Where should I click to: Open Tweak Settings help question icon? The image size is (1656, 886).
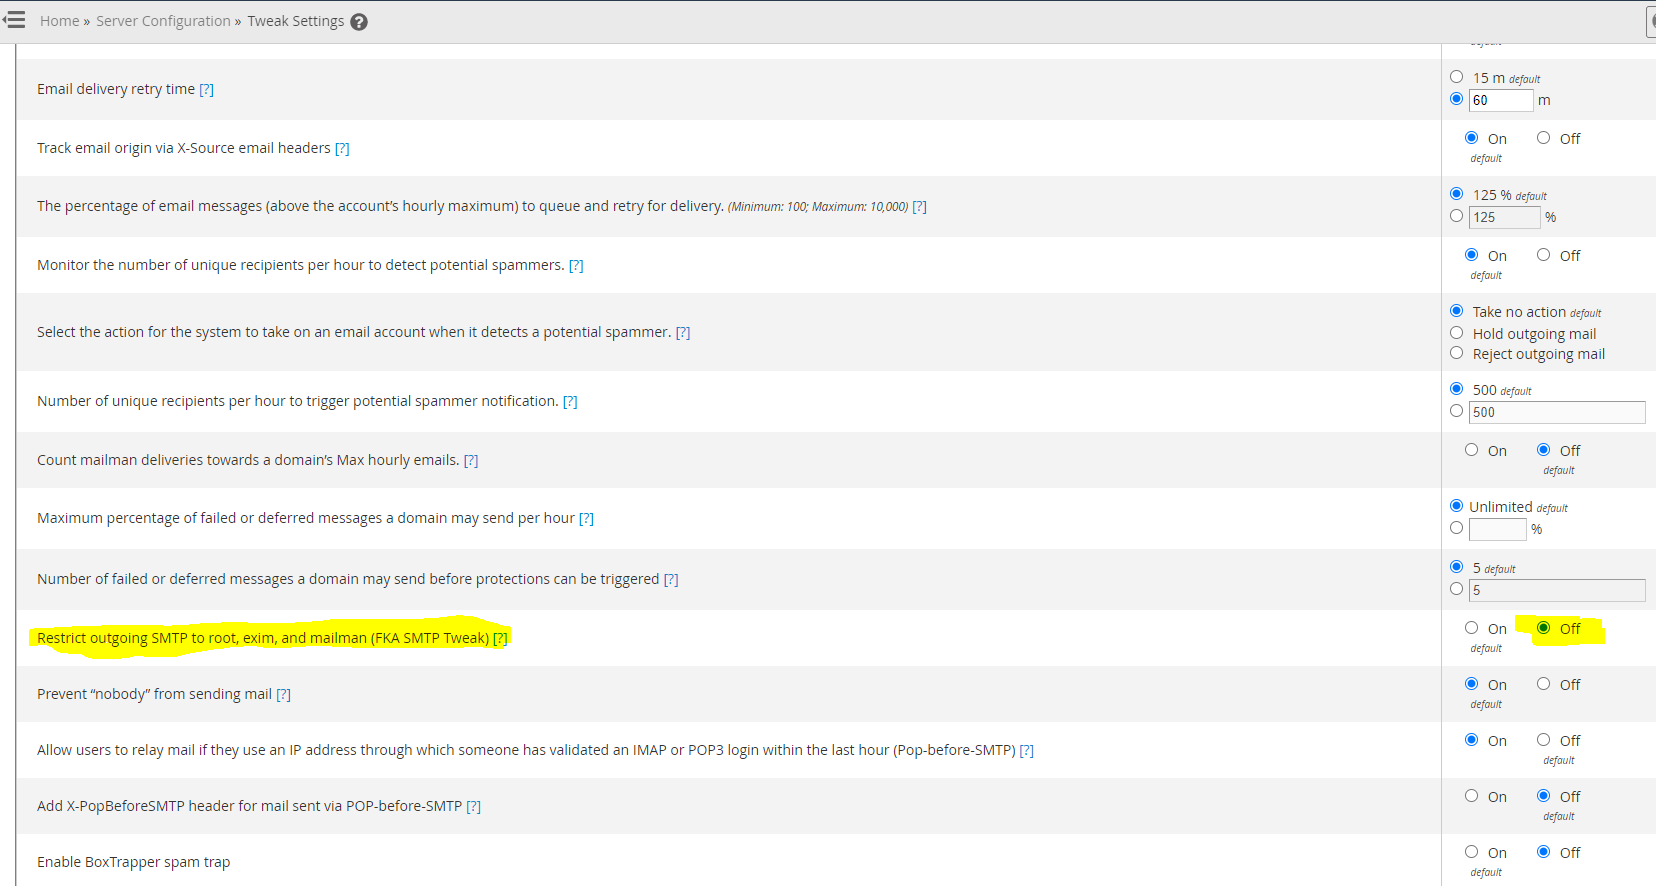[x=359, y=22]
